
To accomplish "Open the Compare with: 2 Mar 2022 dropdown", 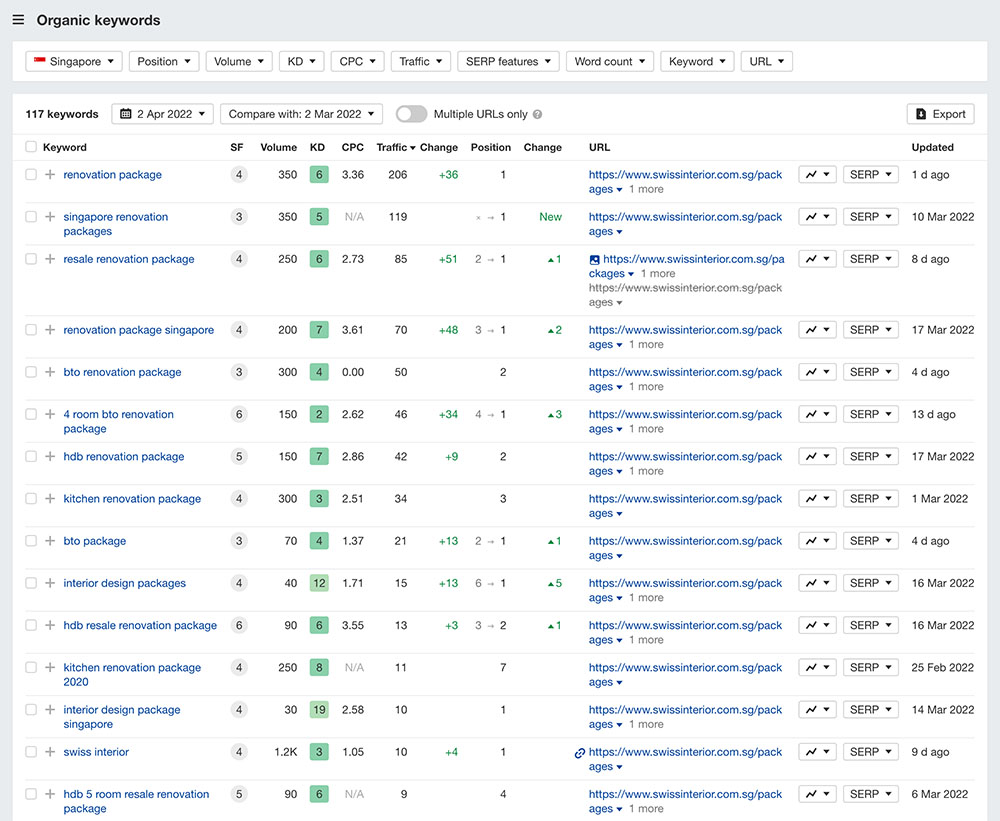I will [x=301, y=114].
